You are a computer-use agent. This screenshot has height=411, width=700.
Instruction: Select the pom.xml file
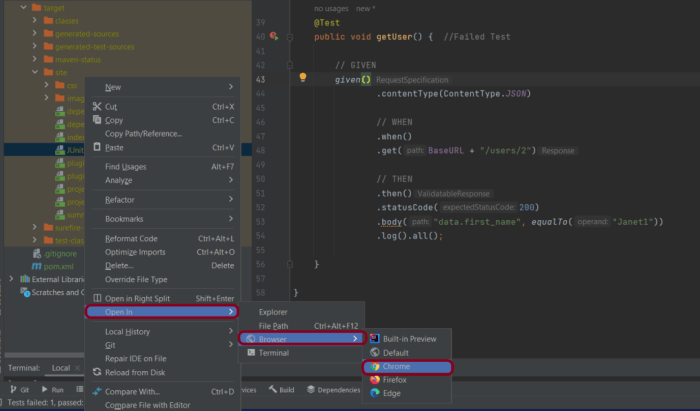(53, 266)
